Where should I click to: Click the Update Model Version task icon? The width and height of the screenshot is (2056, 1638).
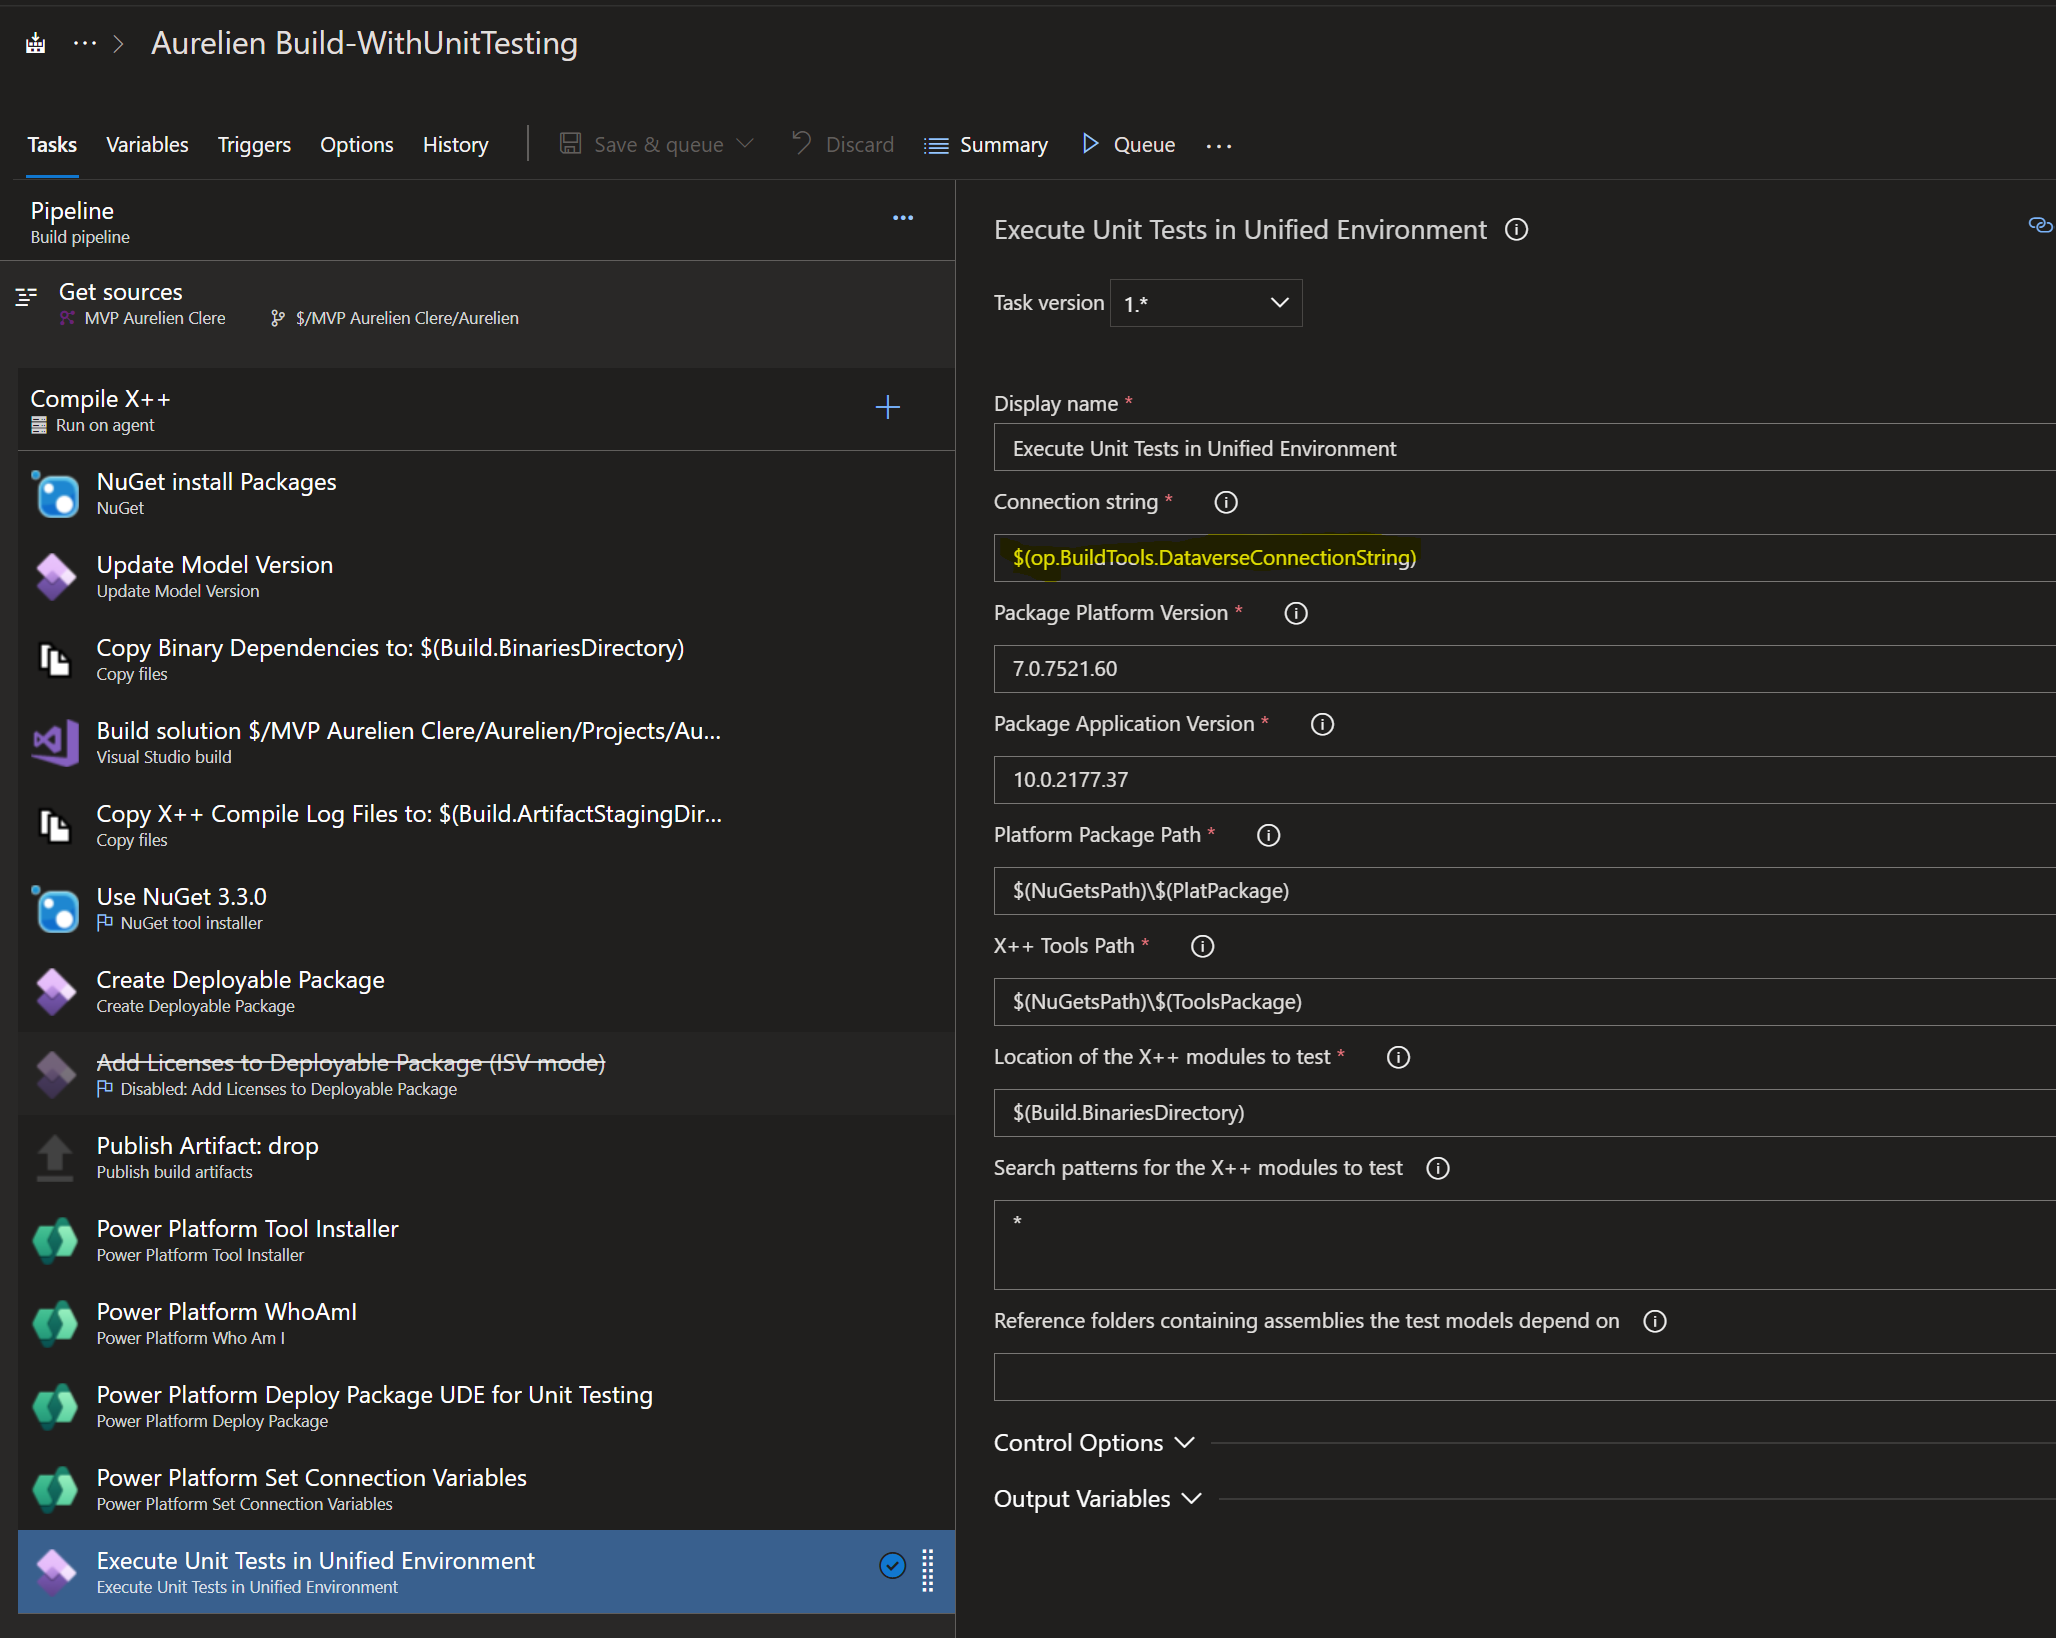tap(56, 577)
